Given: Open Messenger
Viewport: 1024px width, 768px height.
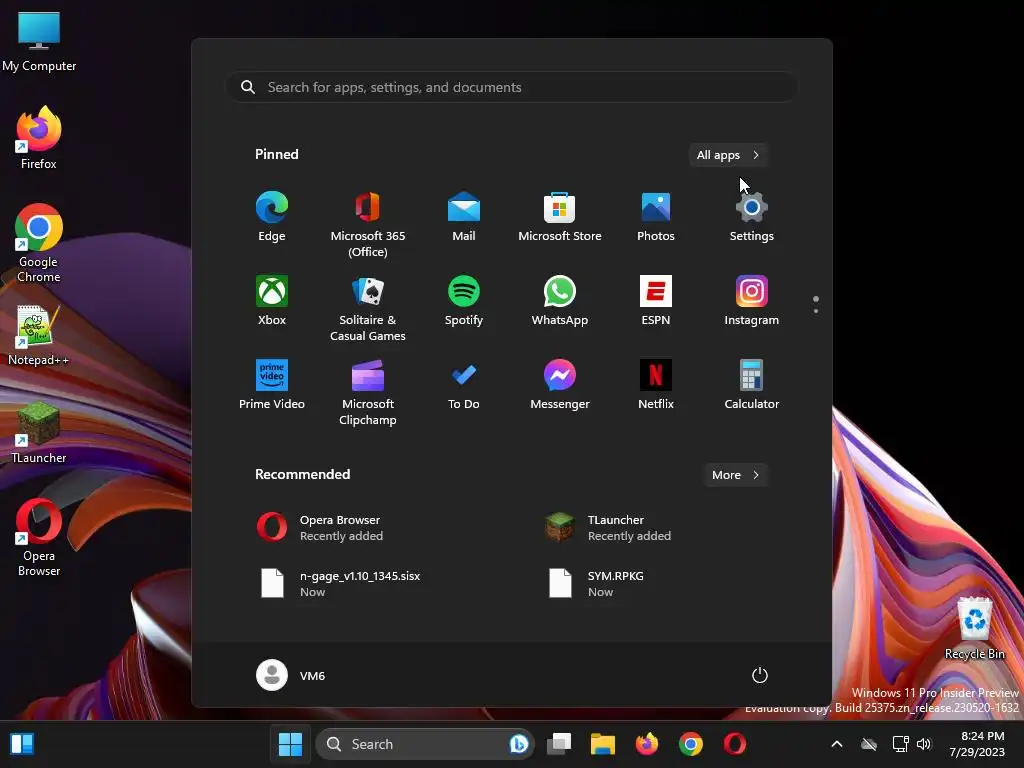Looking at the screenshot, I should (560, 385).
